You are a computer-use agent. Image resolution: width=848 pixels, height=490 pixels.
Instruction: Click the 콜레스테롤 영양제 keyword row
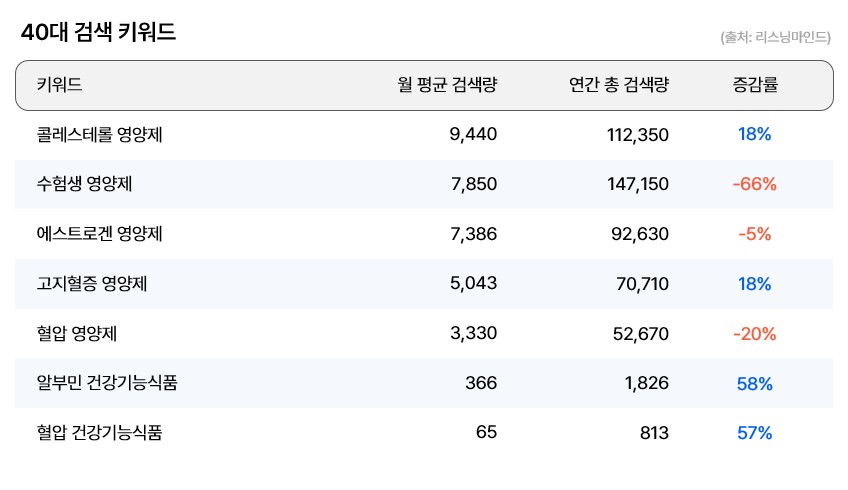pyautogui.click(x=99, y=135)
